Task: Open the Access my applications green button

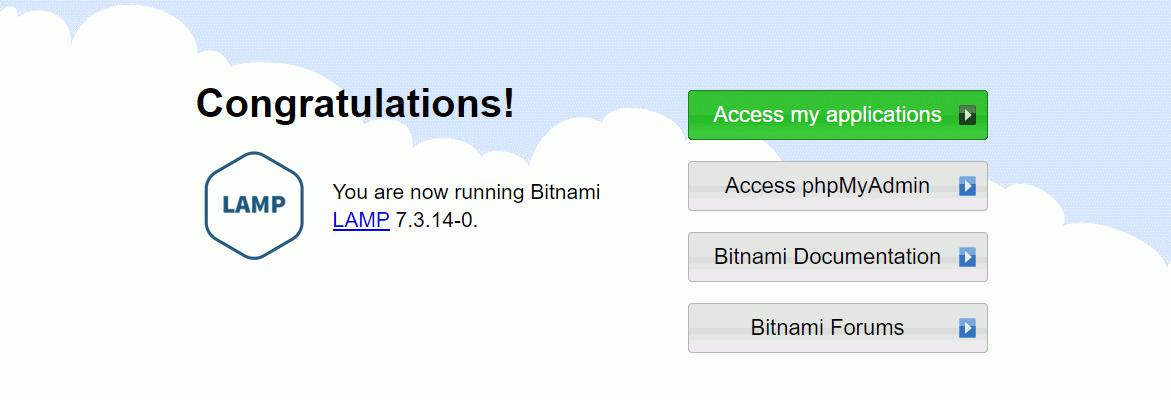Action: coord(837,115)
